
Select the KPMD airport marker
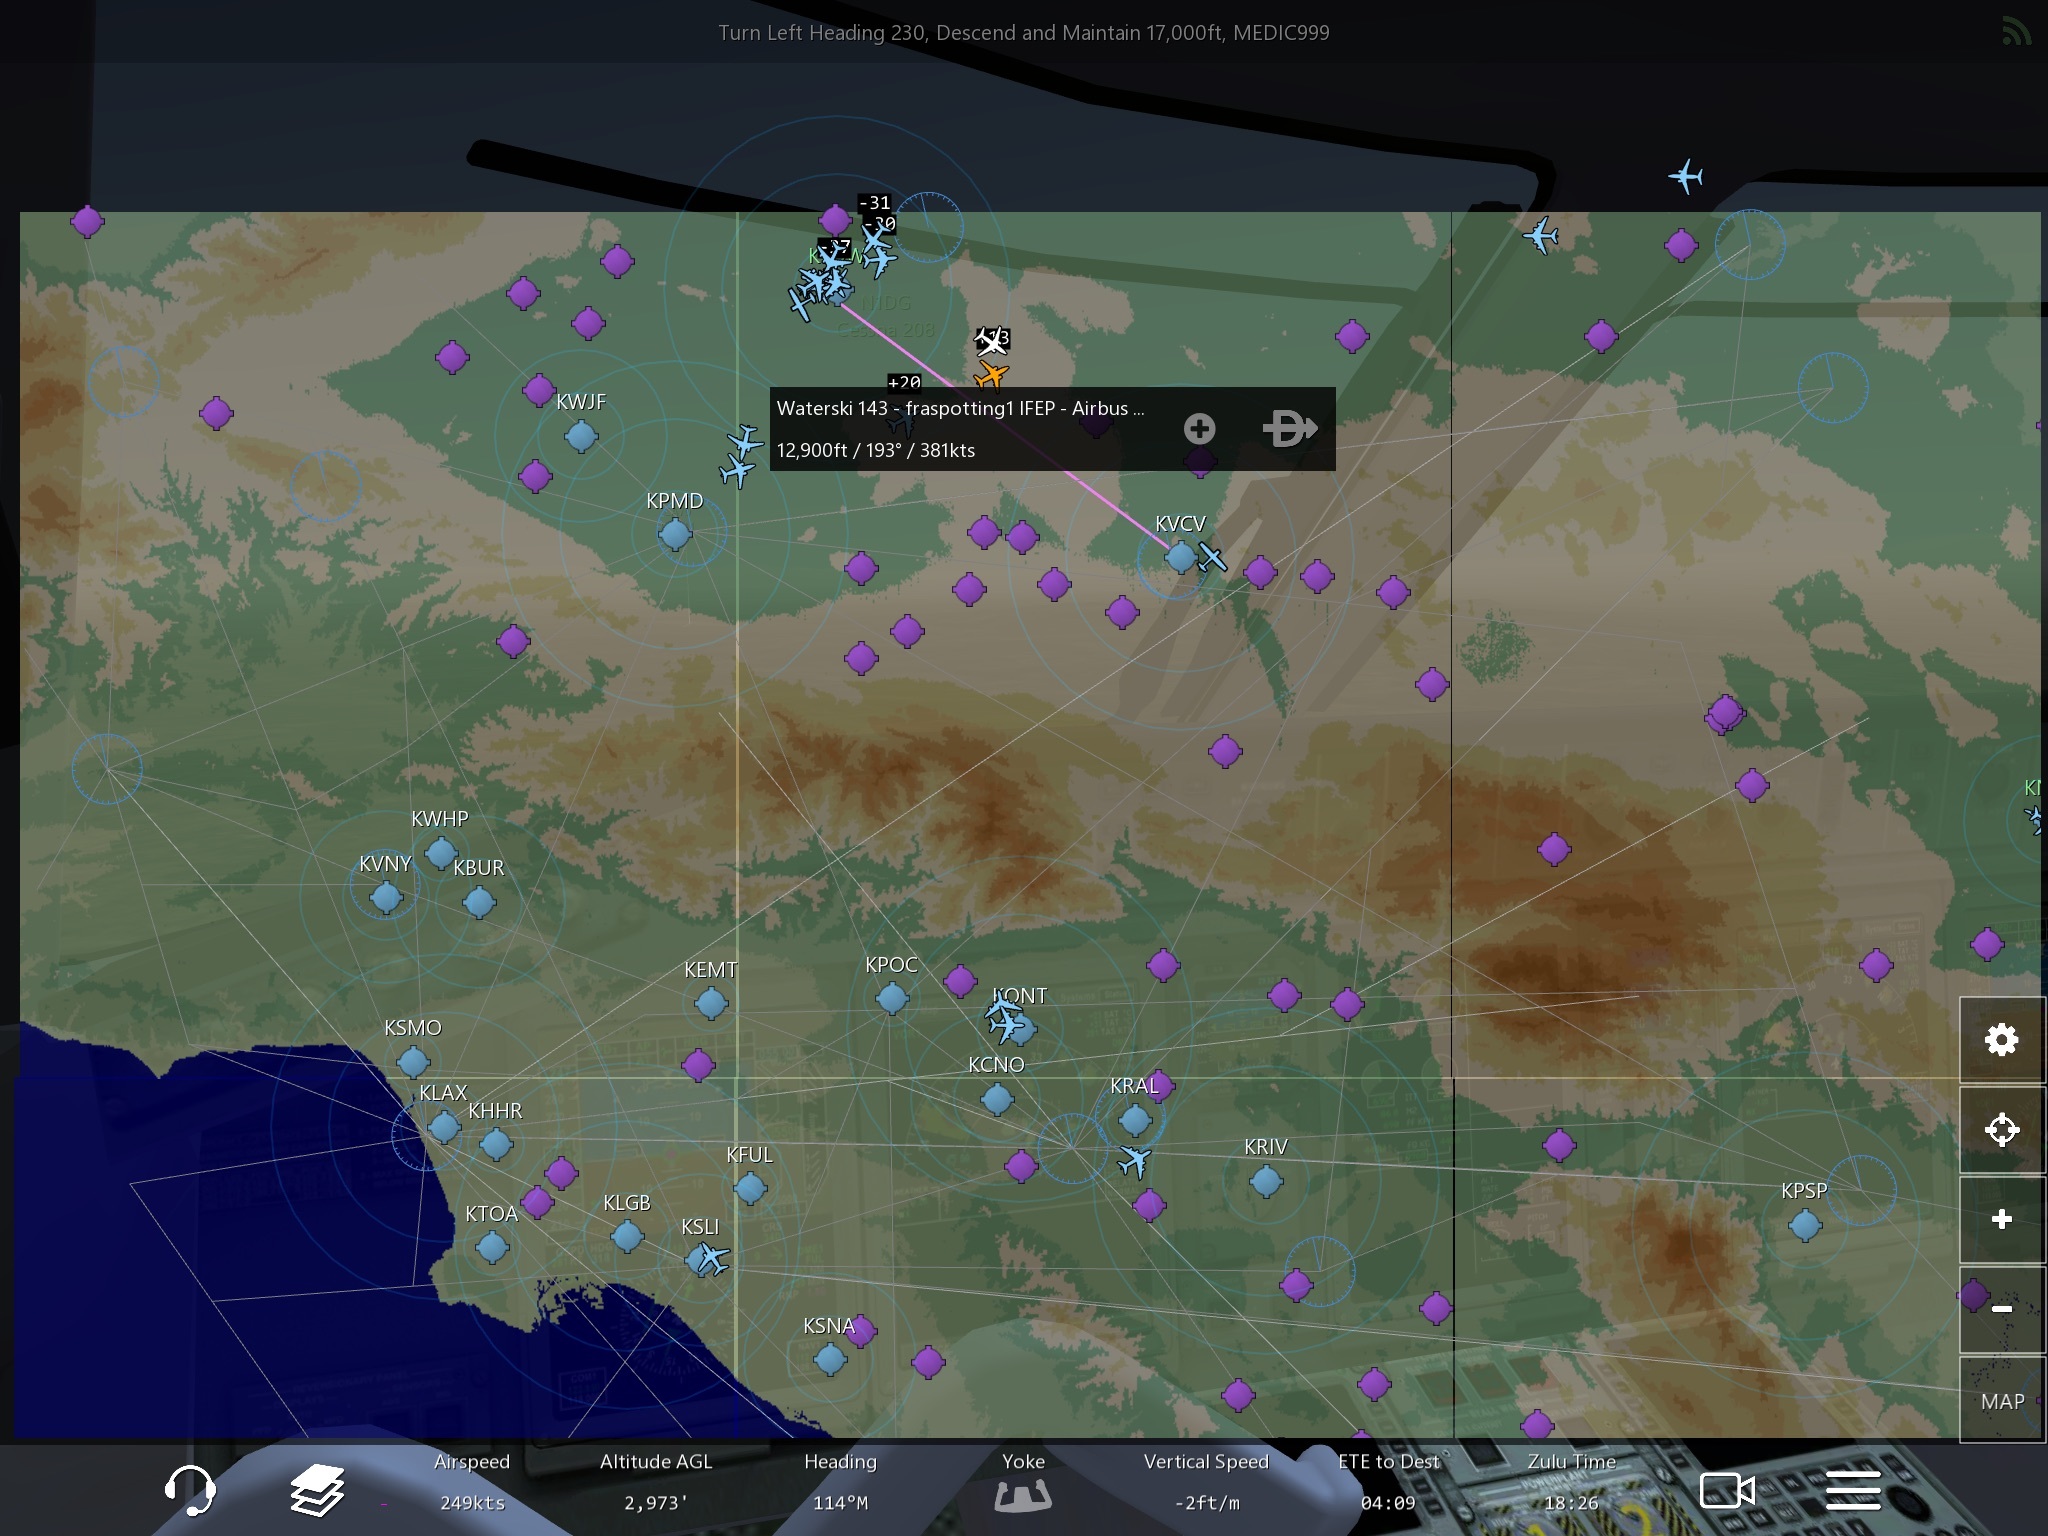point(675,534)
